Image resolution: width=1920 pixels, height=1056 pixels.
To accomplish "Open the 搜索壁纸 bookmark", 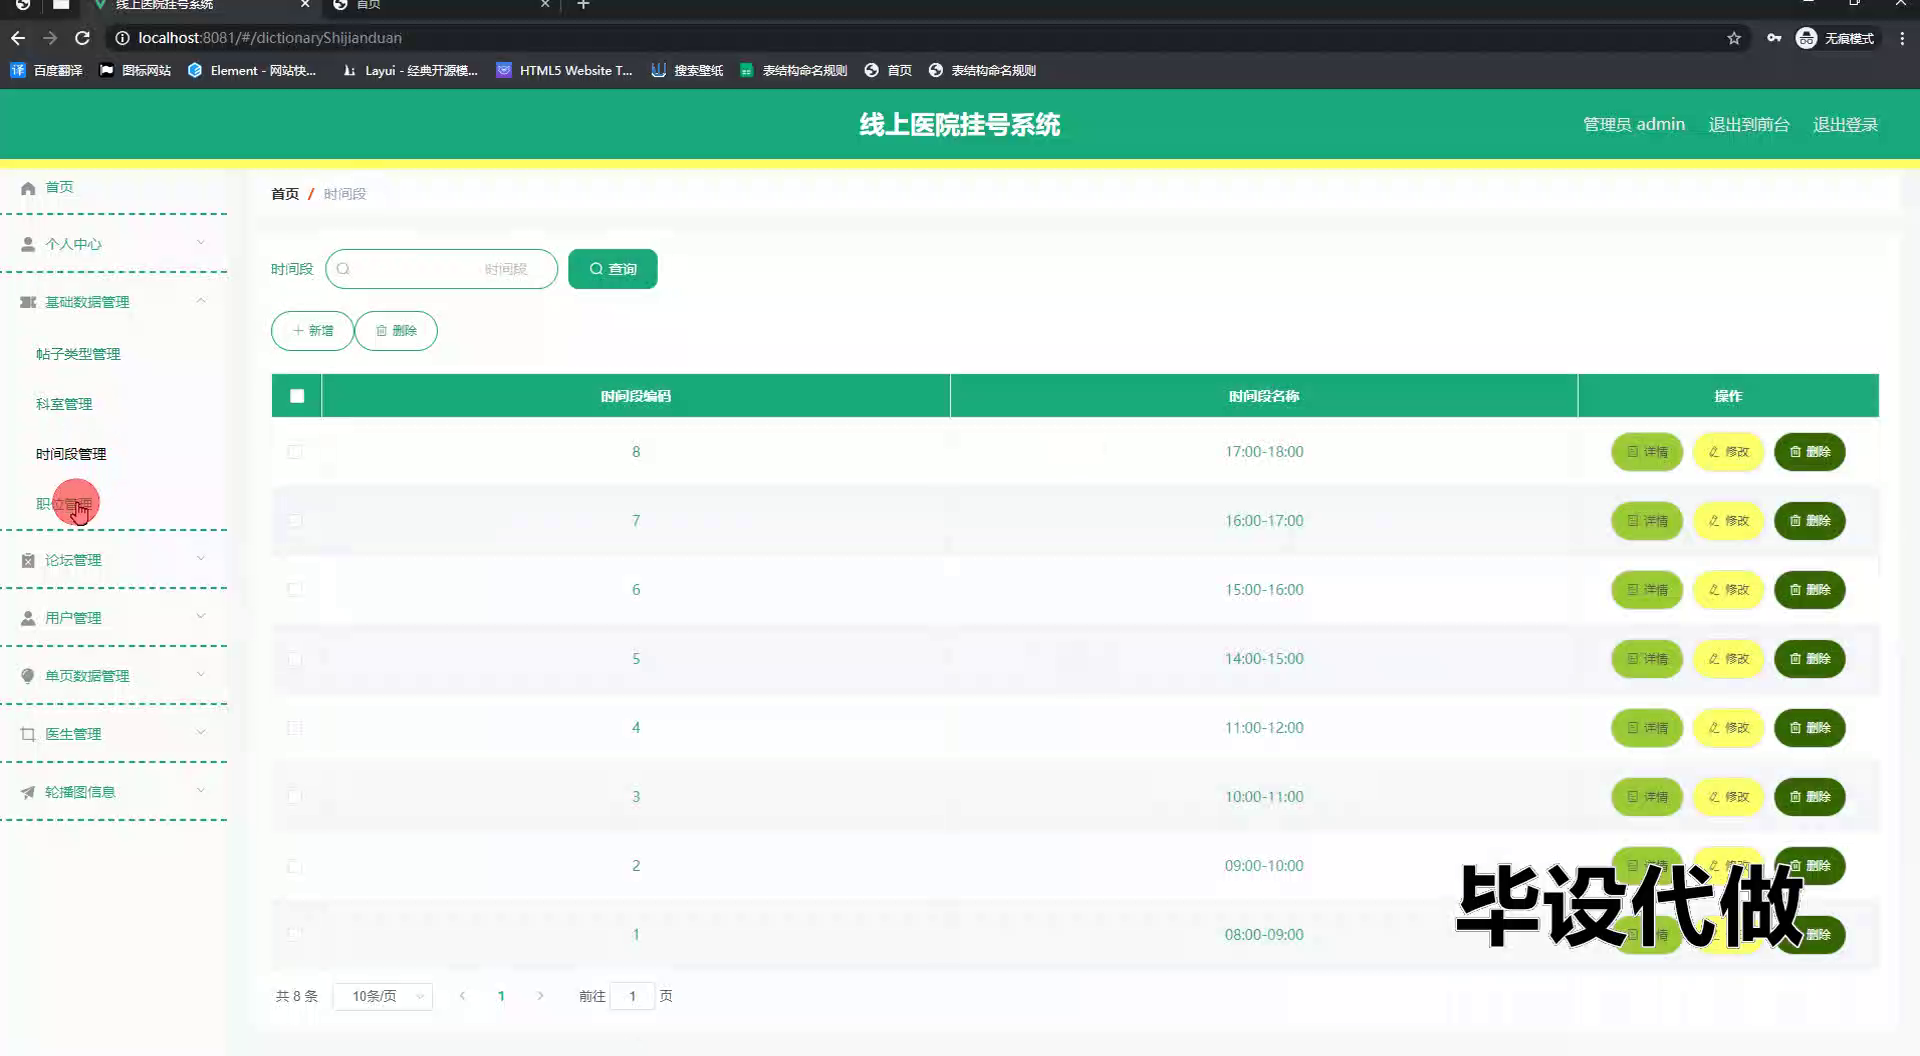I will [x=687, y=70].
